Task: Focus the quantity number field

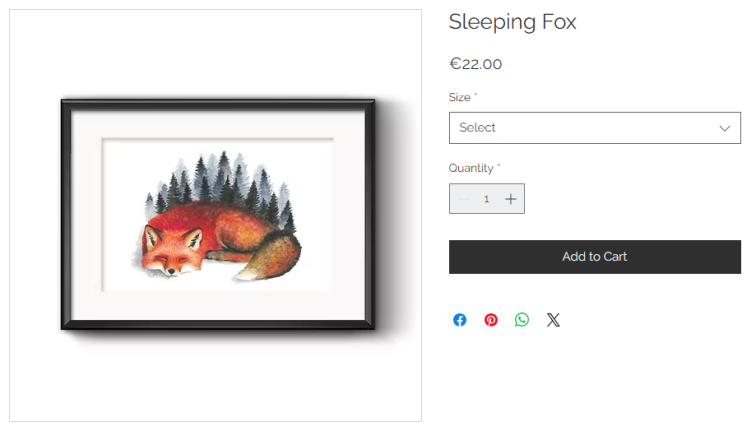Action: 486,199
